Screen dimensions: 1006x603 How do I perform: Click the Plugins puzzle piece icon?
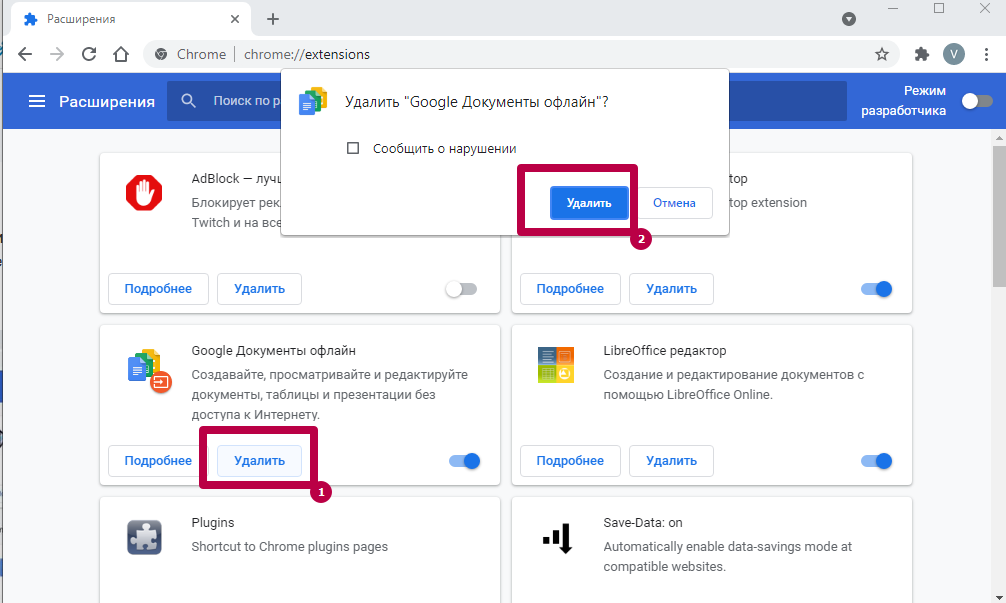click(x=144, y=537)
